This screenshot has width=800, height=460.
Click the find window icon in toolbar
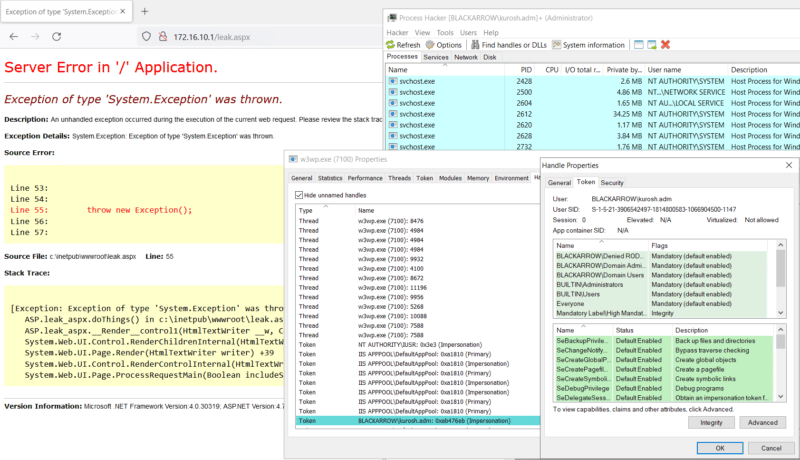pos(638,45)
